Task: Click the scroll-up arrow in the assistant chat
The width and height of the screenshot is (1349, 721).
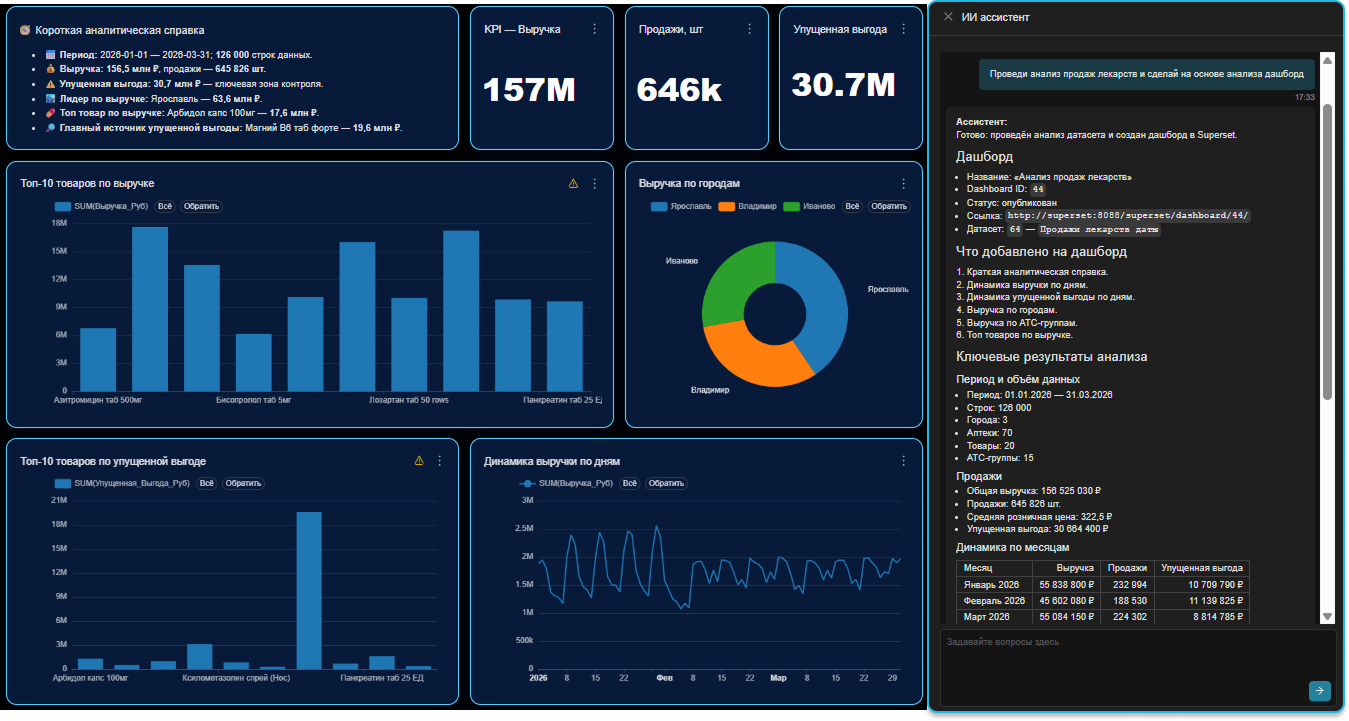Action: click(x=1328, y=60)
